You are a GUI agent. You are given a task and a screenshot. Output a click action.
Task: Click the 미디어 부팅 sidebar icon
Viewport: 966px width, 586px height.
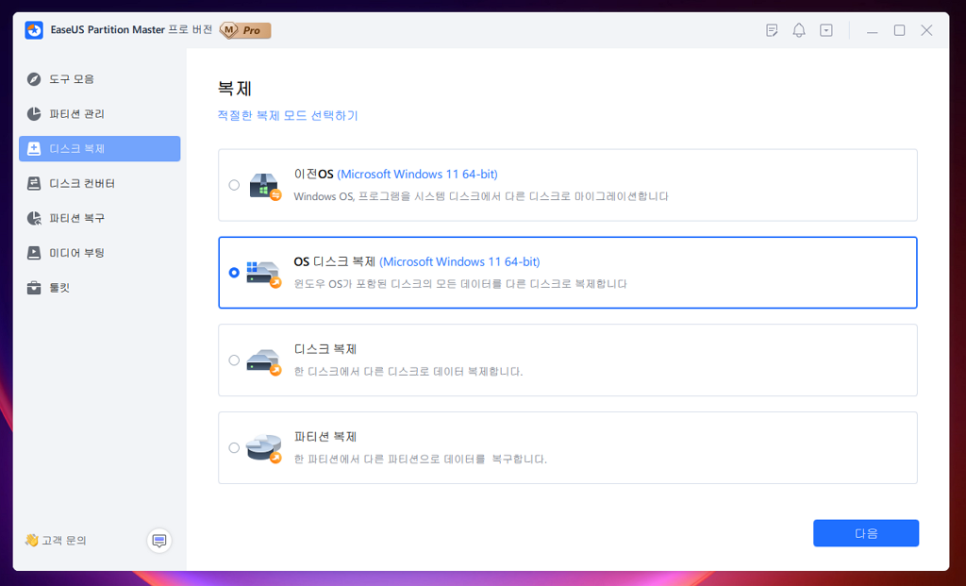tap(34, 253)
